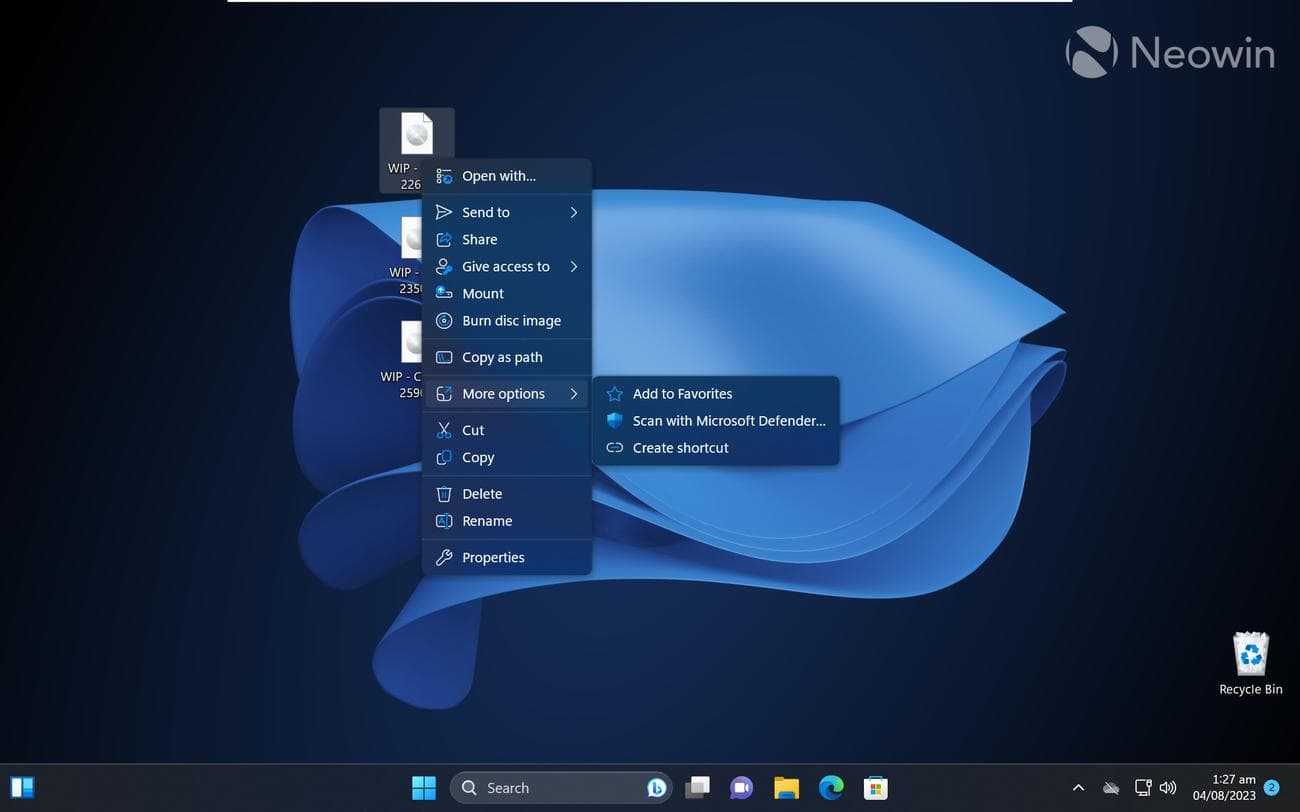Show hidden system tray icons chevron
Image resolution: width=1300 pixels, height=812 pixels.
point(1078,788)
